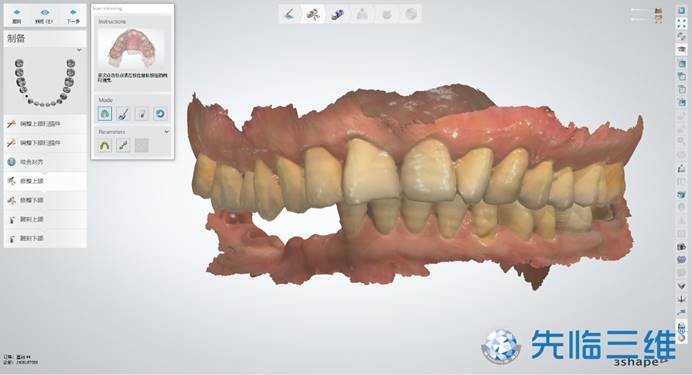Image resolution: width=692 pixels, height=375 pixels.
Task: Expand the right toolbar down-chevron
Action: click(682, 286)
